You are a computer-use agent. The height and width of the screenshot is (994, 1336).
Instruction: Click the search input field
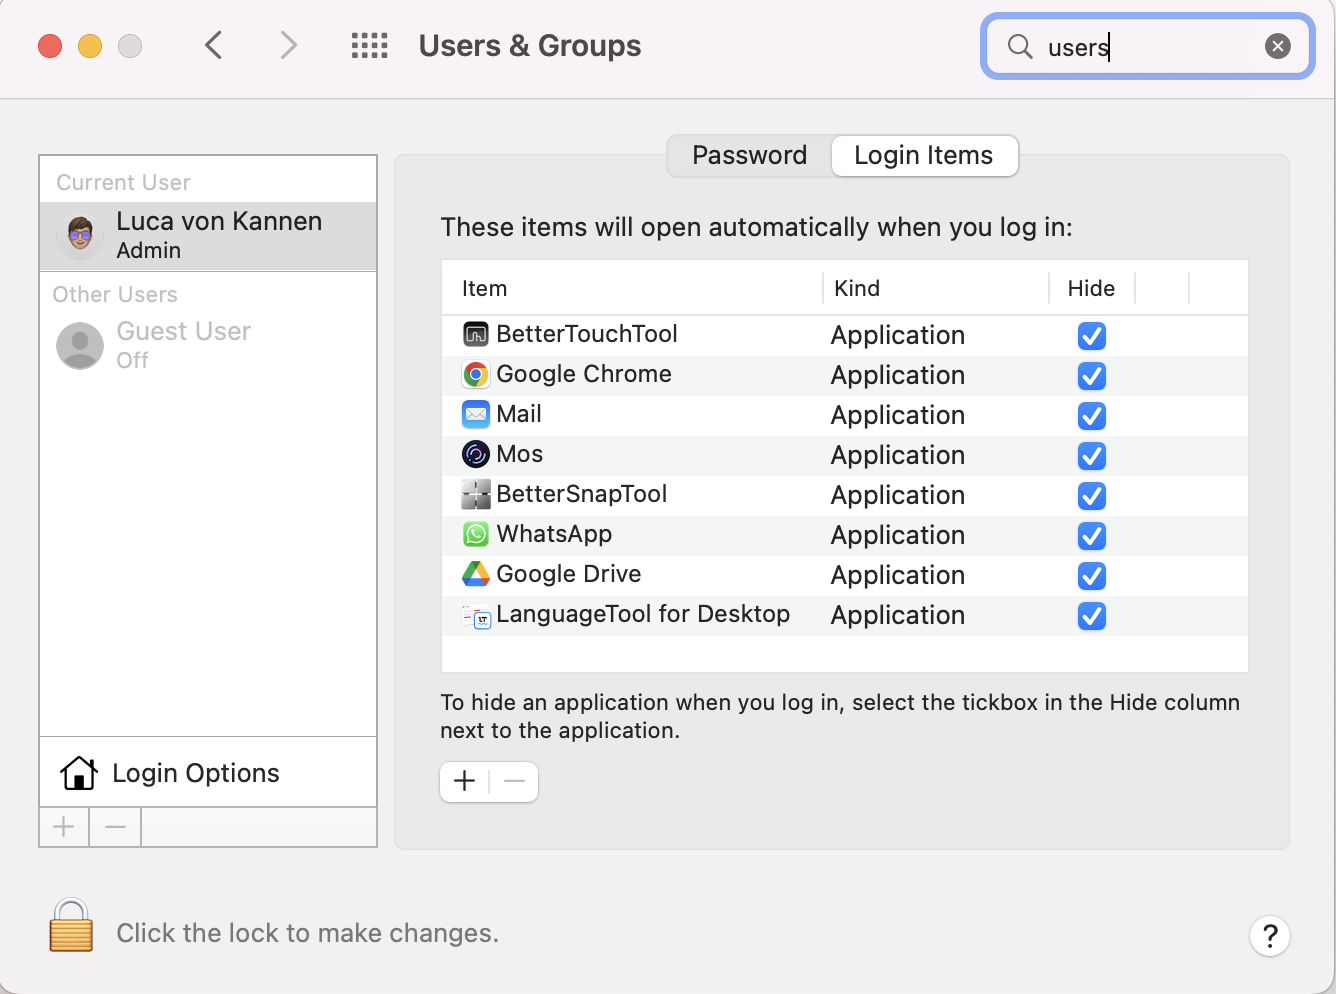1150,47
